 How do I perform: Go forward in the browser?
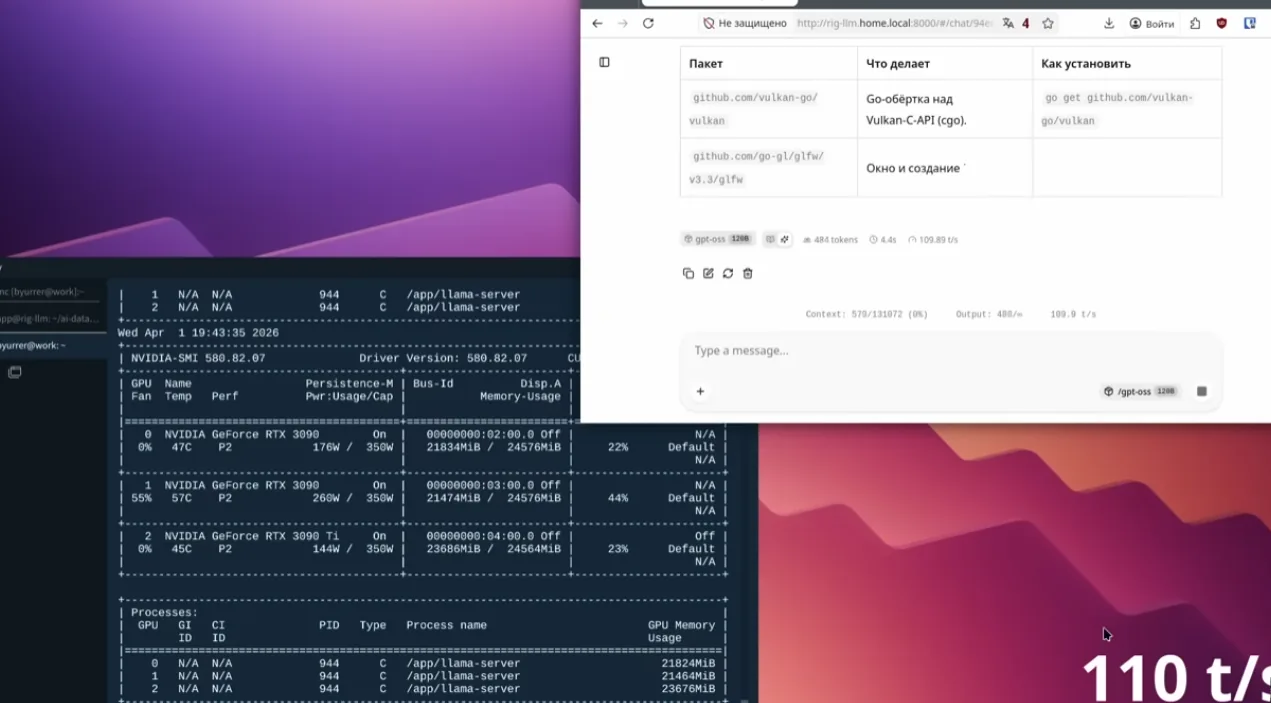click(622, 23)
